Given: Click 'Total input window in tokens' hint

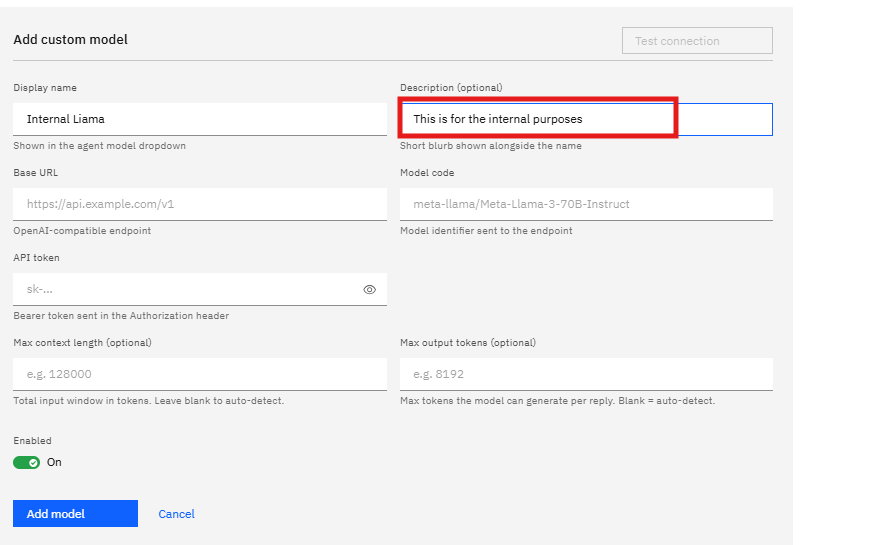Looking at the screenshot, I should [x=148, y=400].
